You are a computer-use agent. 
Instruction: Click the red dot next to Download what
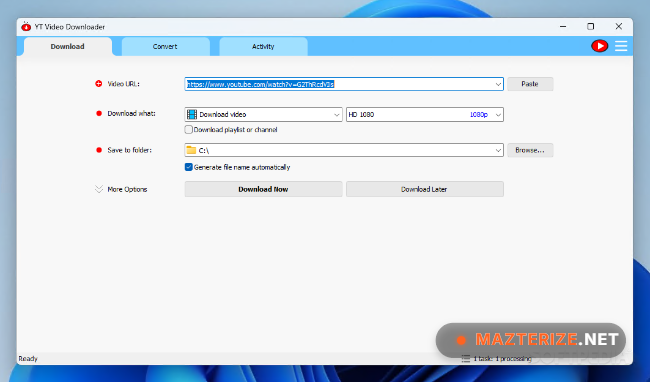pyautogui.click(x=99, y=114)
